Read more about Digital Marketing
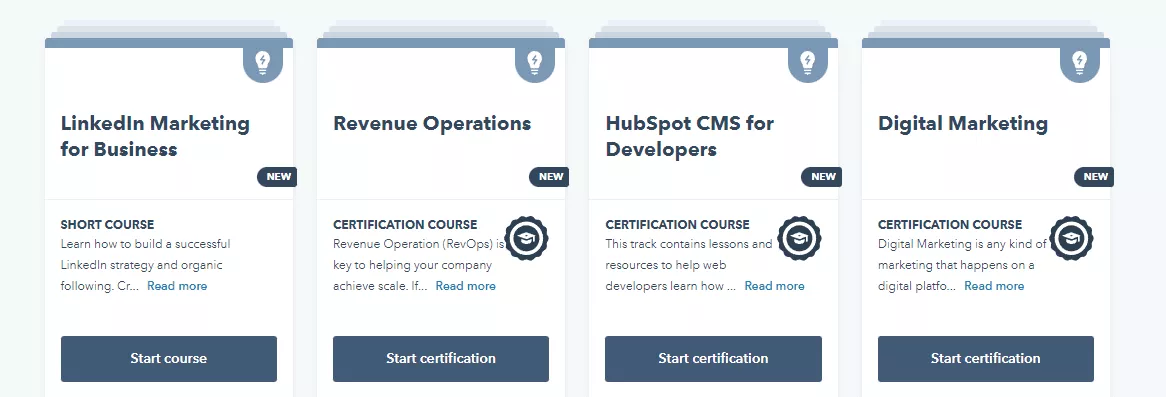The height and width of the screenshot is (397, 1166). click(x=994, y=286)
